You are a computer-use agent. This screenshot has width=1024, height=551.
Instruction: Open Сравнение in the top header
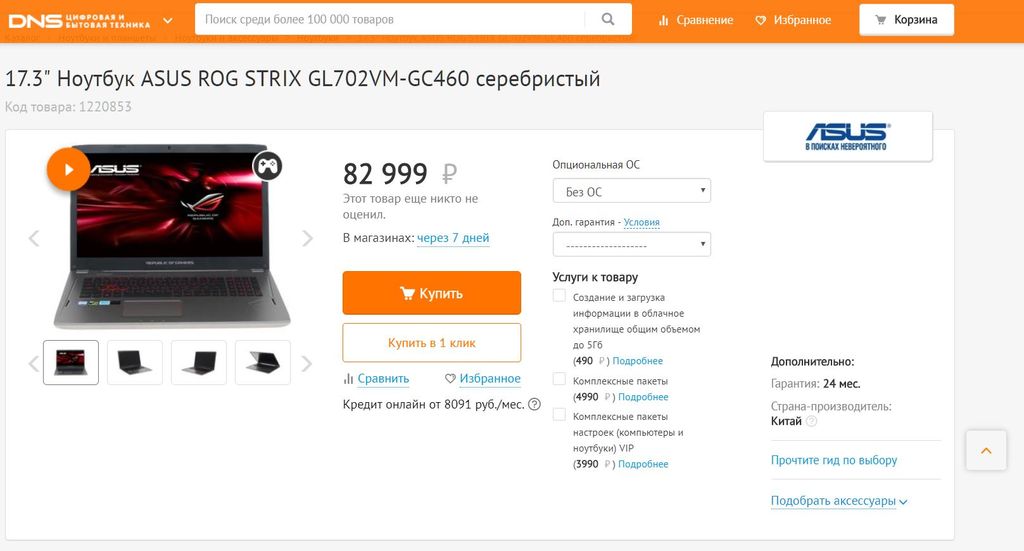pos(696,20)
